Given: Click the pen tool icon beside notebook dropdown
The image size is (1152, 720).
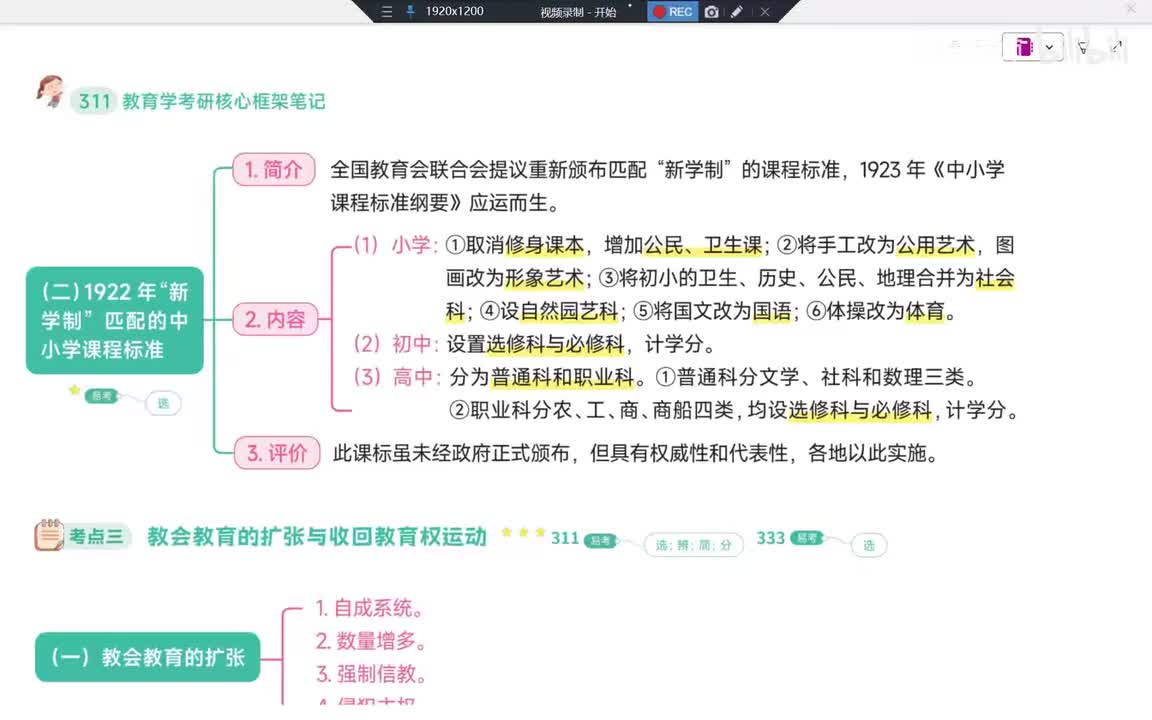Looking at the screenshot, I should pos(1083,48).
